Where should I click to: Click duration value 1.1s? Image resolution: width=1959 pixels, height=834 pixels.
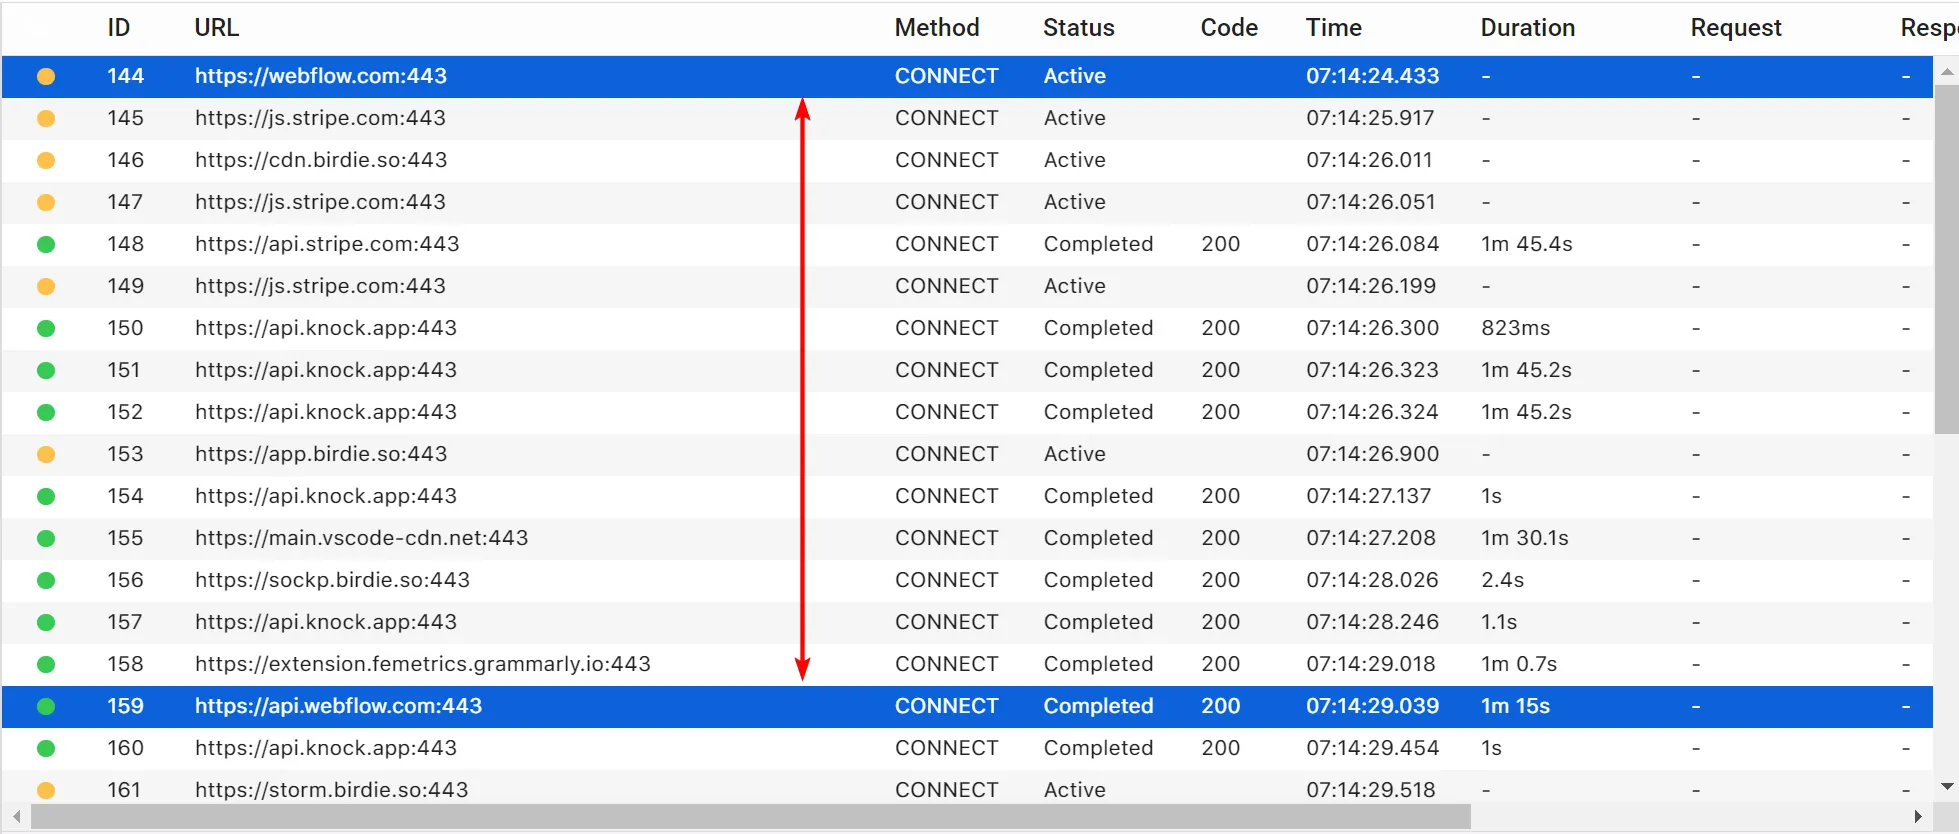(1499, 622)
